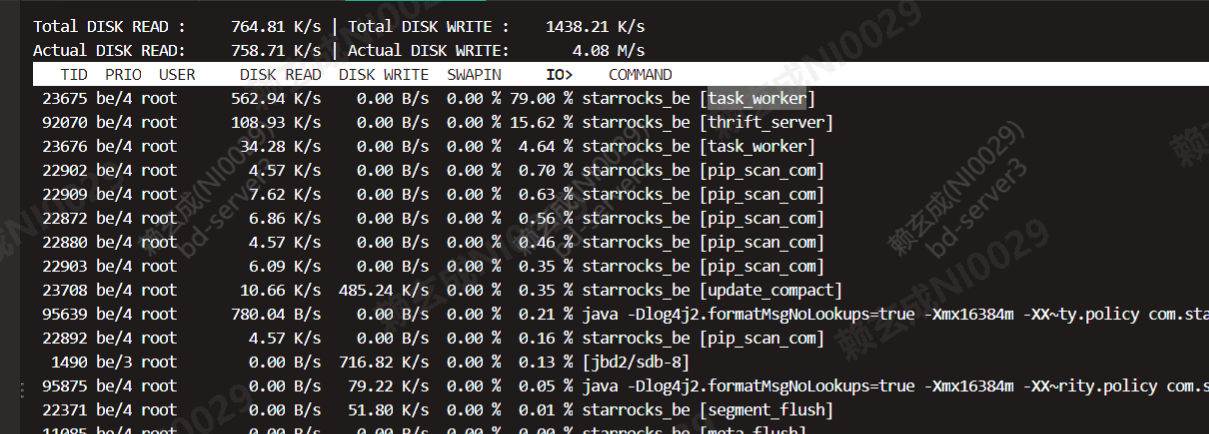Image resolution: width=1209 pixels, height=434 pixels.
Task: Click the 0.16 % IO value
Action: click(546, 338)
